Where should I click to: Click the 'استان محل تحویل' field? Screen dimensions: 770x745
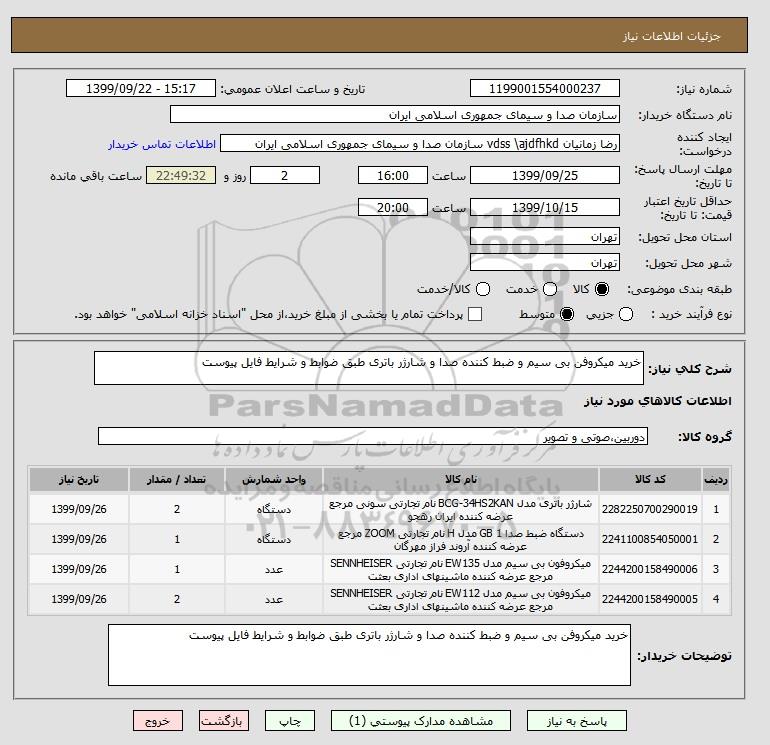tap(545, 237)
